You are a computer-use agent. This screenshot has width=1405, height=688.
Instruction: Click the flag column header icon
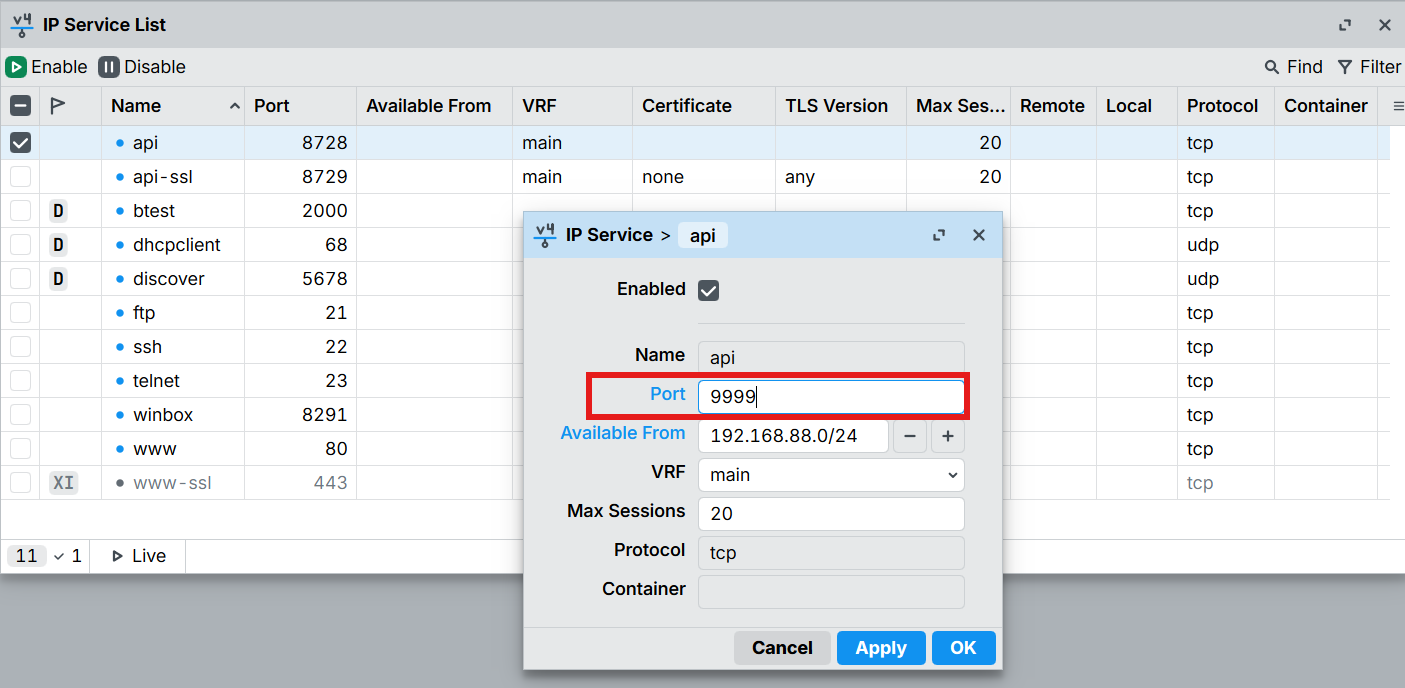coord(58,106)
